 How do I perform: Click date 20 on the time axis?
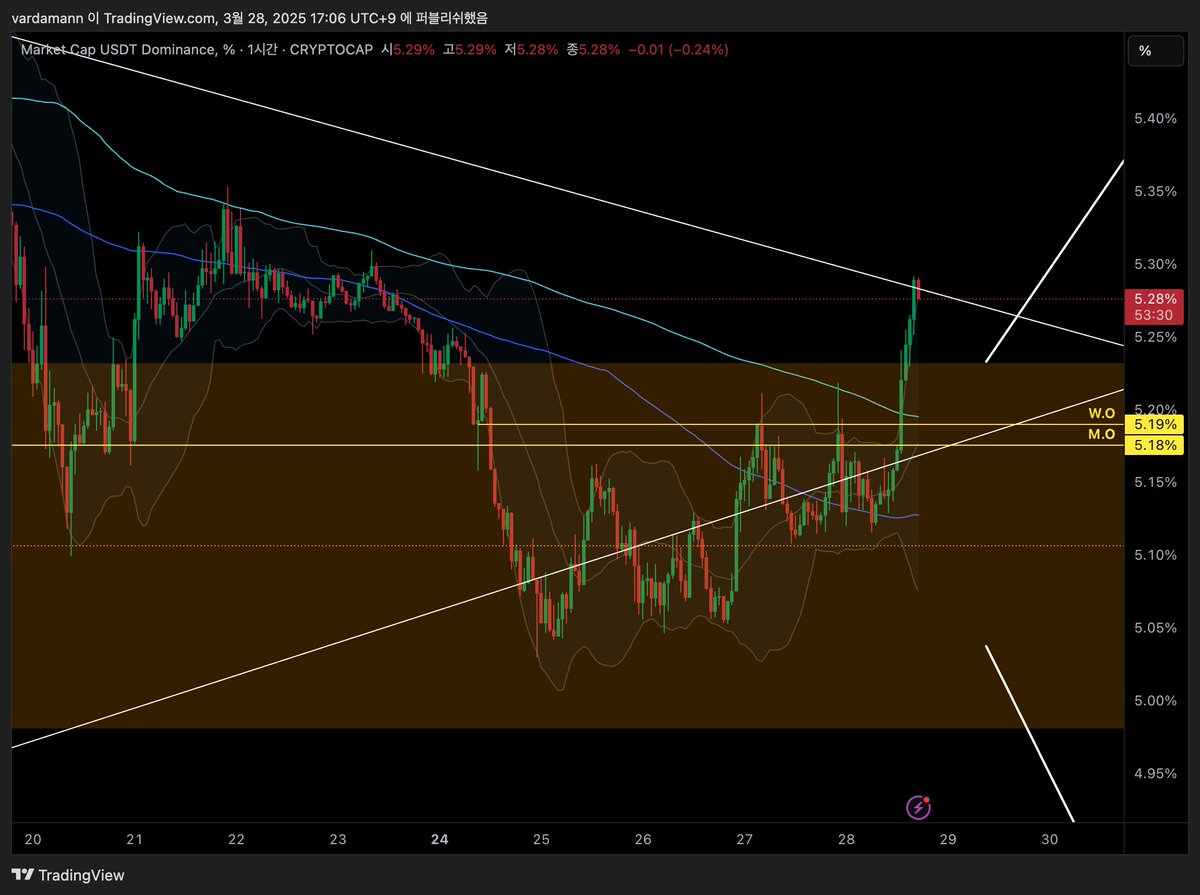33,840
